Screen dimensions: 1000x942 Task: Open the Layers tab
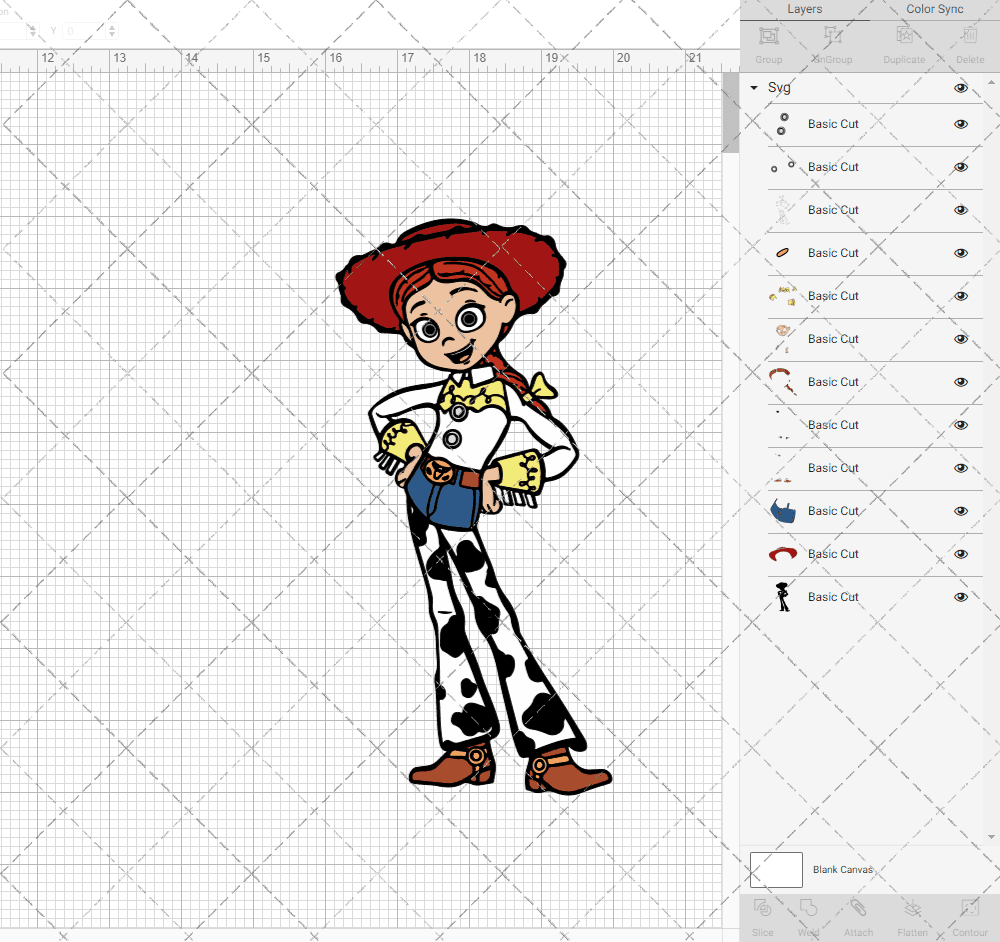tap(804, 9)
